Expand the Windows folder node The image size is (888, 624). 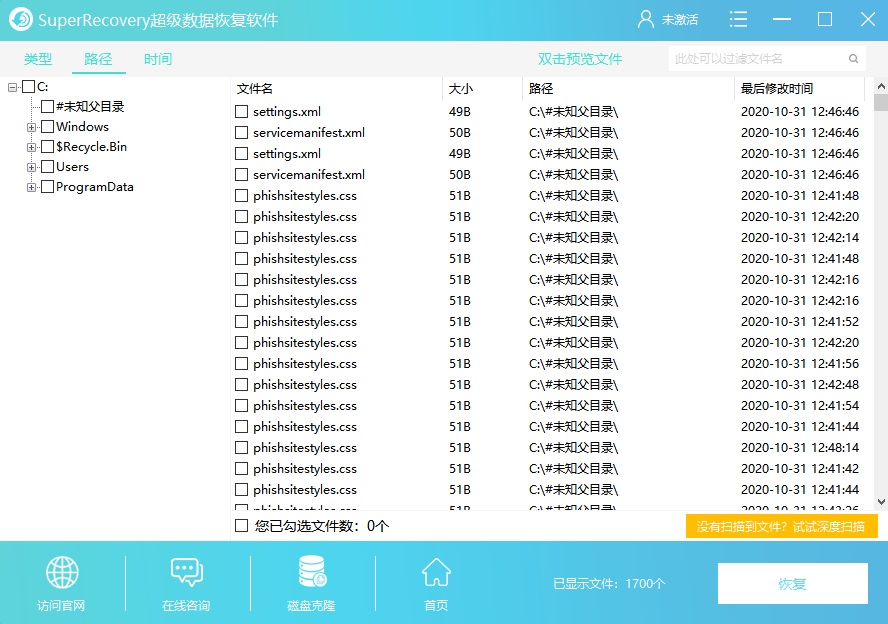pyautogui.click(x=32, y=127)
